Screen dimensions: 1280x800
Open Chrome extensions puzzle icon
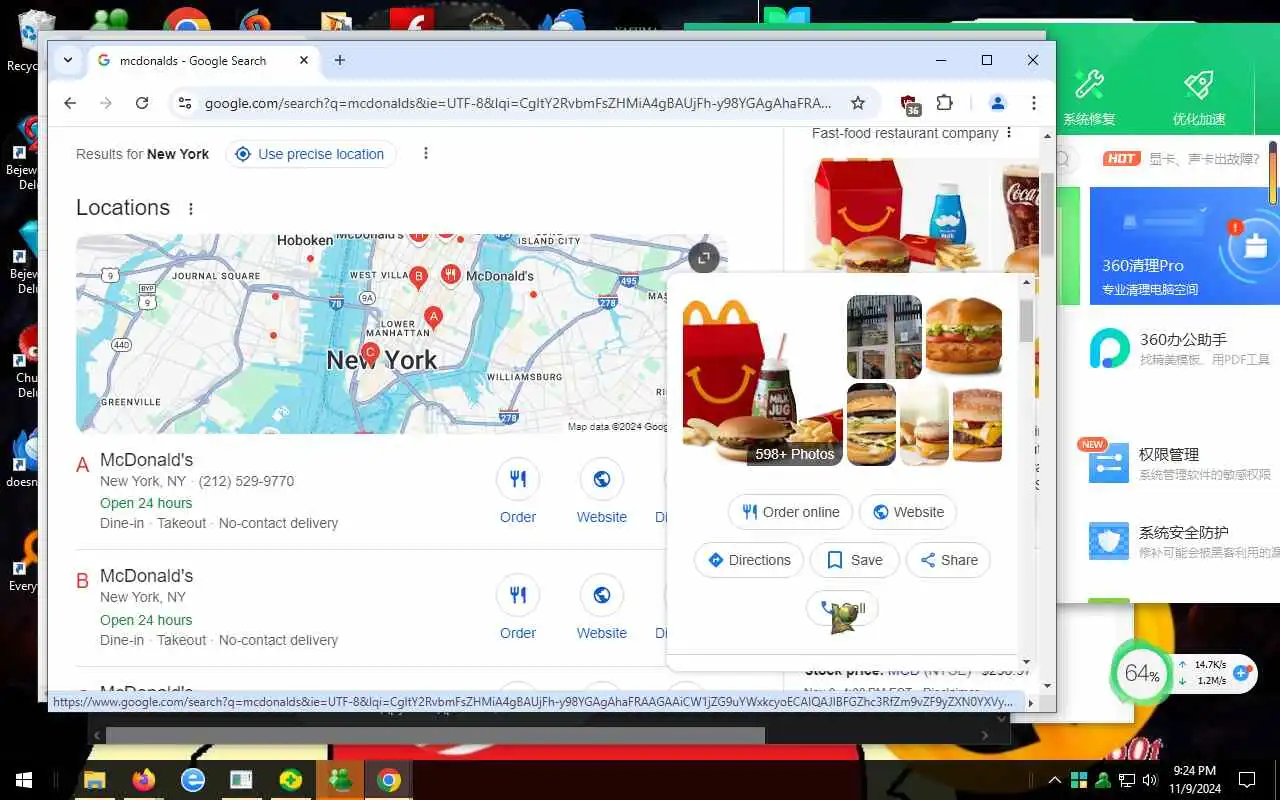944,103
